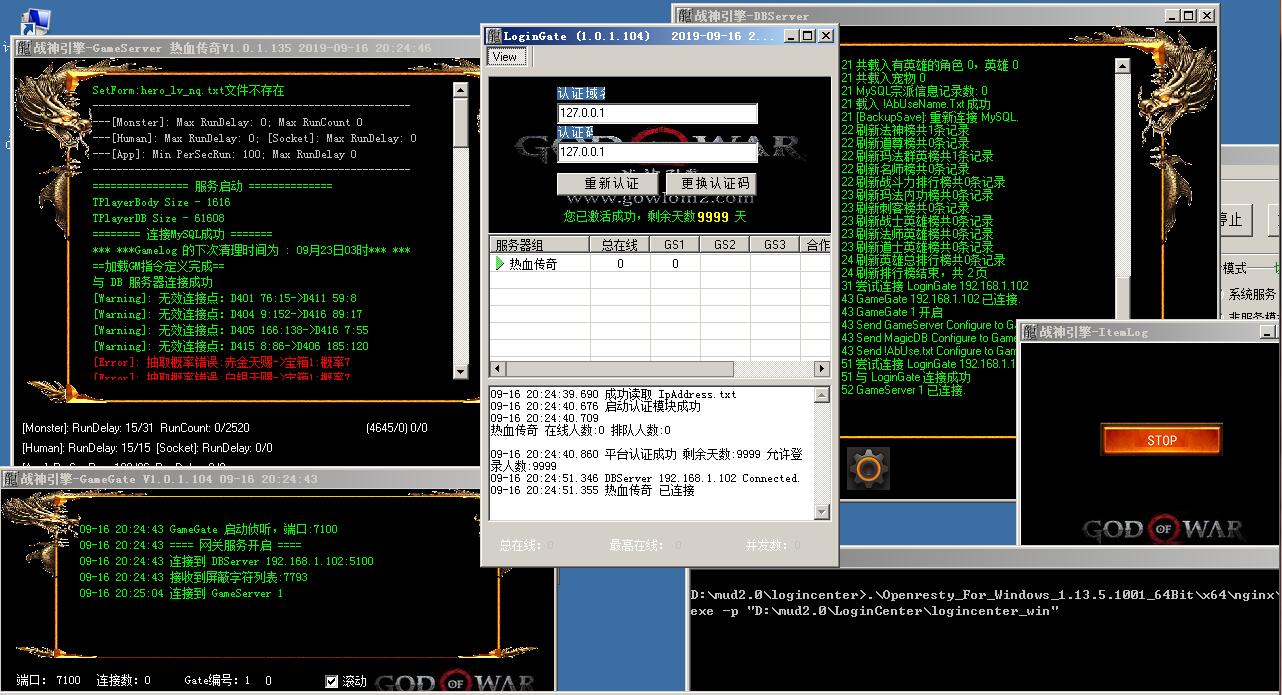
Task: Click right arrow of server list horizontal scrollbar
Action: tap(822, 369)
